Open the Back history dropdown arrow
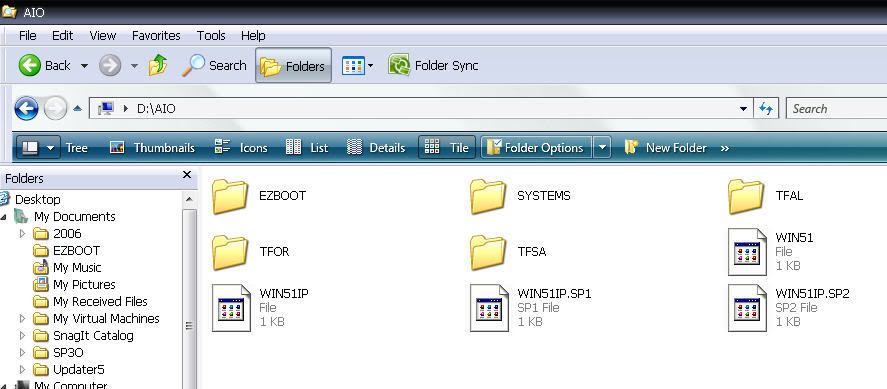Image resolution: width=887 pixels, height=389 pixels. click(84, 66)
